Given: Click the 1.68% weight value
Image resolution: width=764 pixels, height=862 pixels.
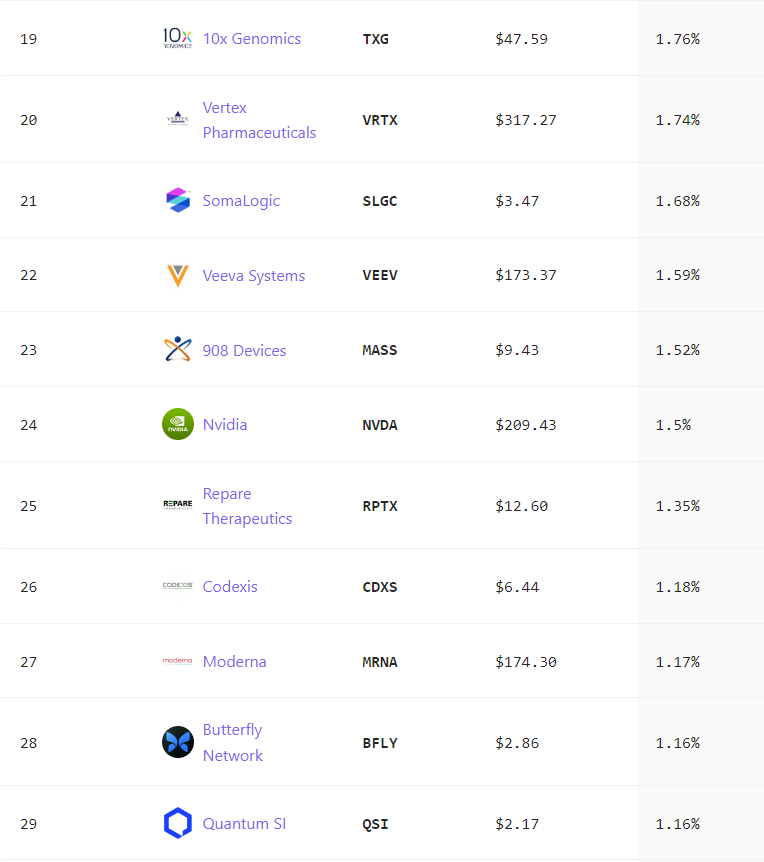Looking at the screenshot, I should pyautogui.click(x=678, y=201).
